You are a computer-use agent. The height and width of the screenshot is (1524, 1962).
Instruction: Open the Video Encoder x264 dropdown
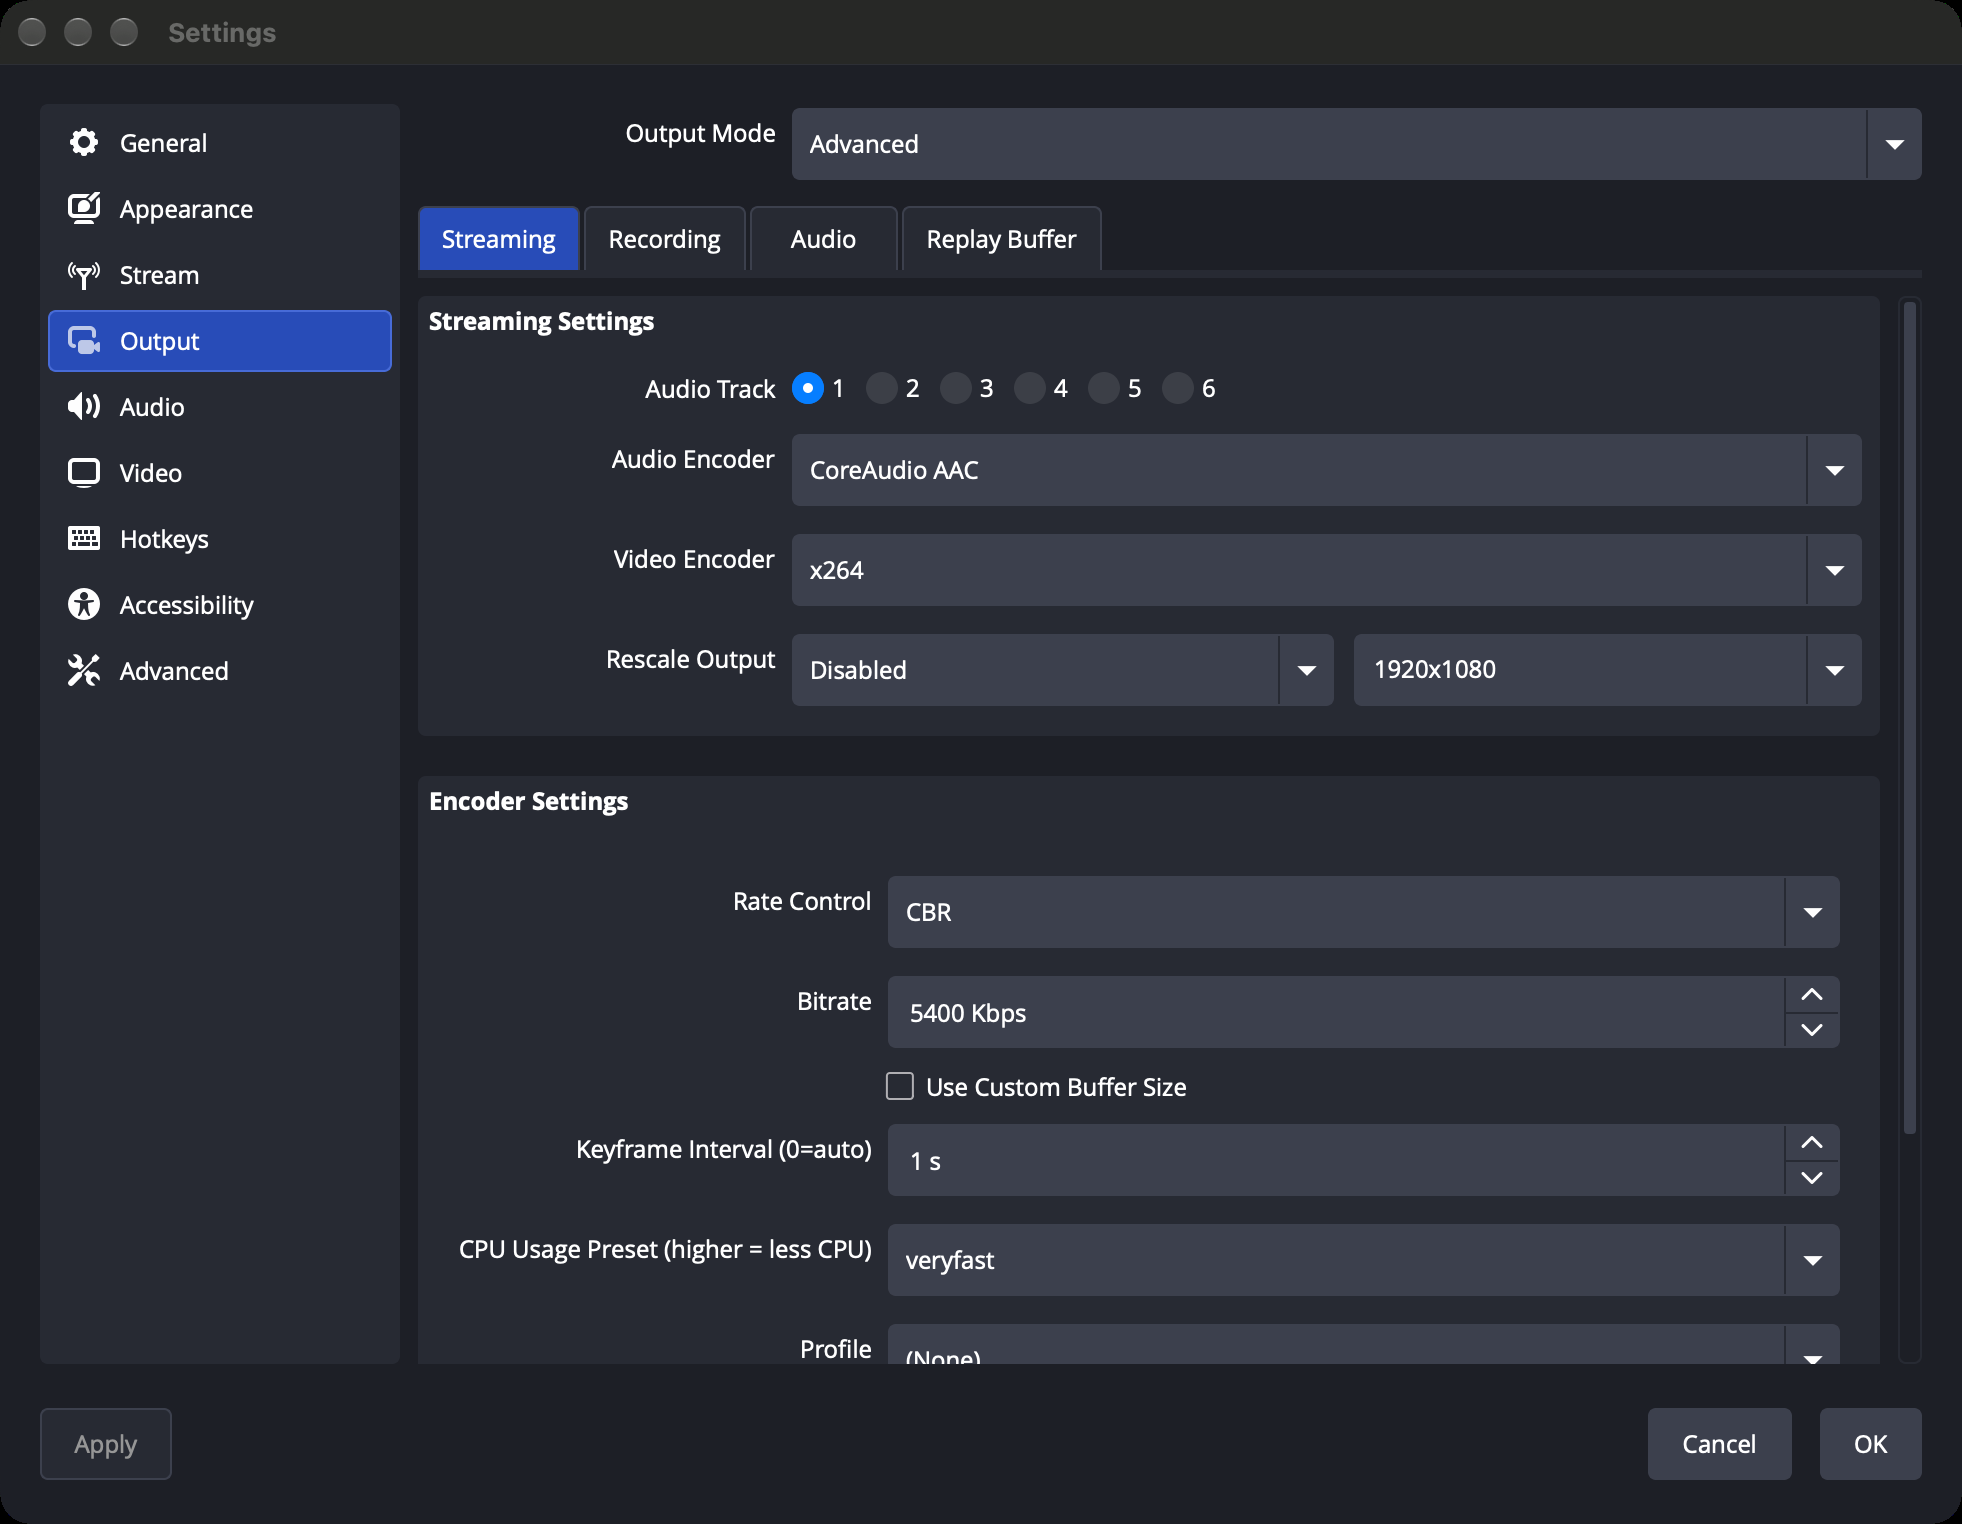click(x=1326, y=570)
